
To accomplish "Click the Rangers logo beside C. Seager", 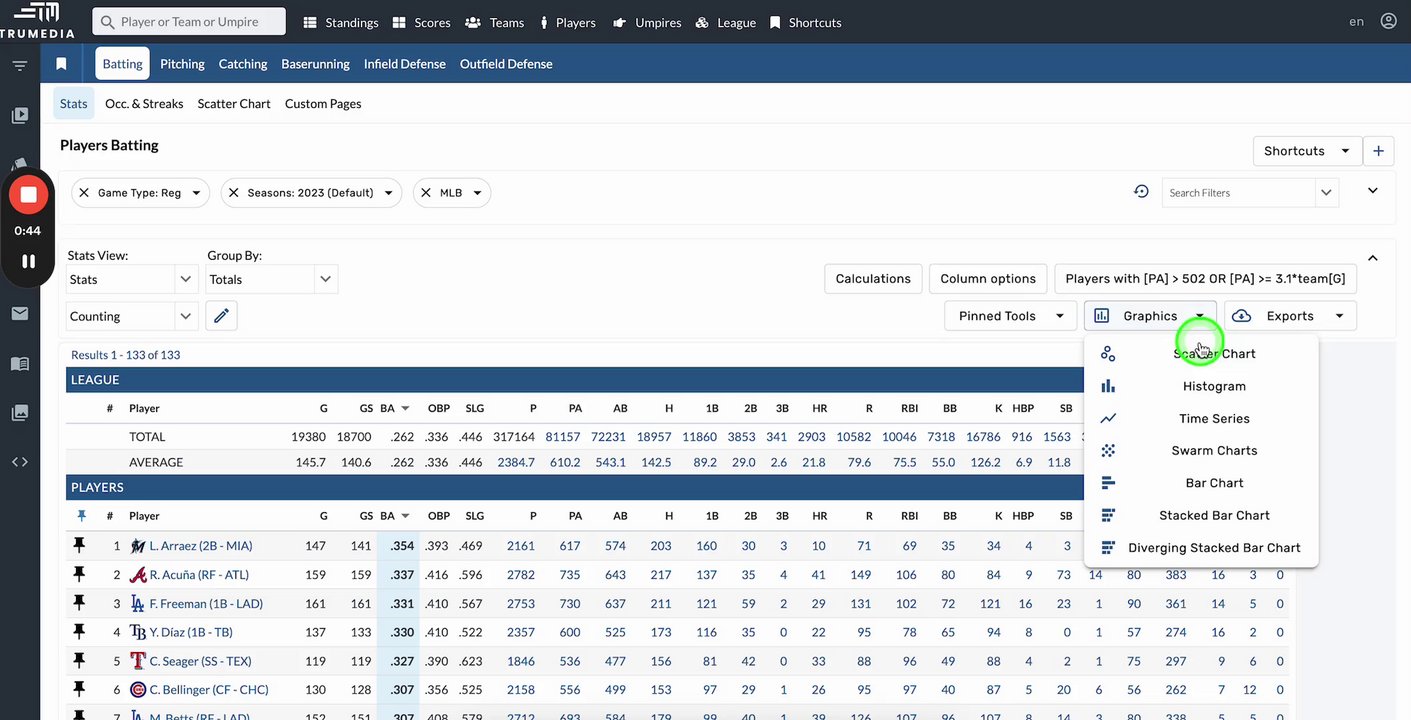I will pyautogui.click(x=138, y=661).
